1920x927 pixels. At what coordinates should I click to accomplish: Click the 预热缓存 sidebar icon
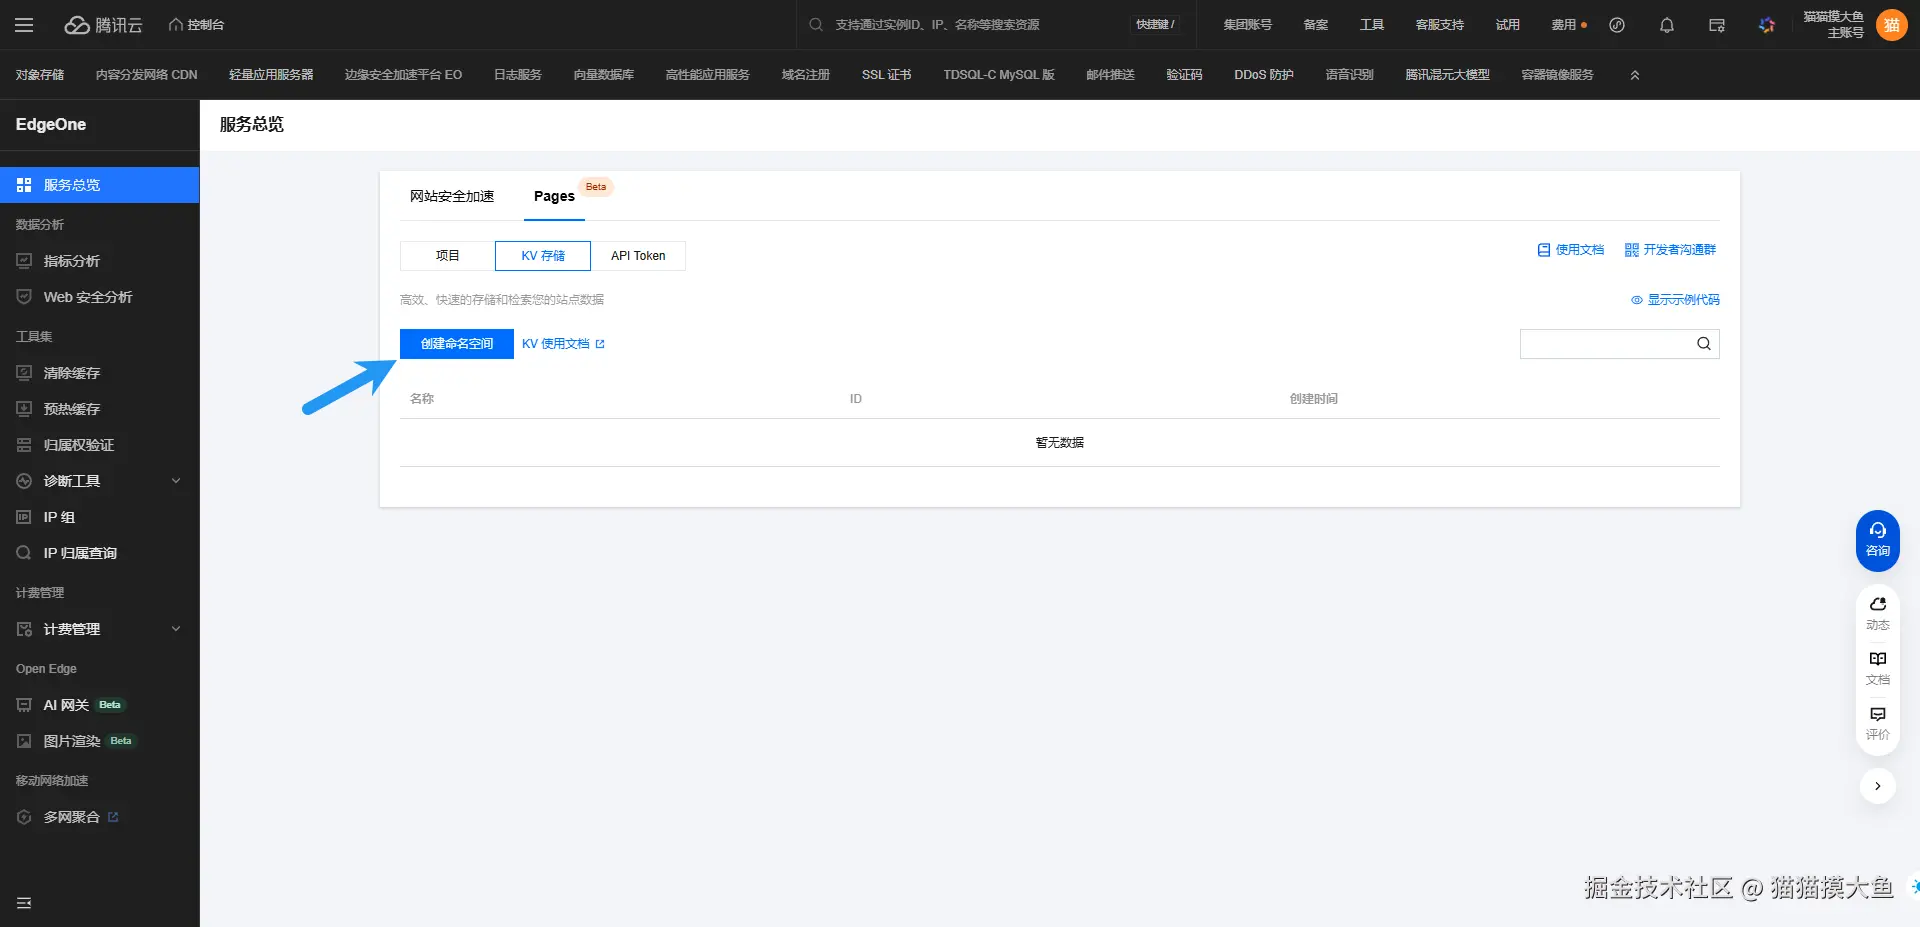24,409
